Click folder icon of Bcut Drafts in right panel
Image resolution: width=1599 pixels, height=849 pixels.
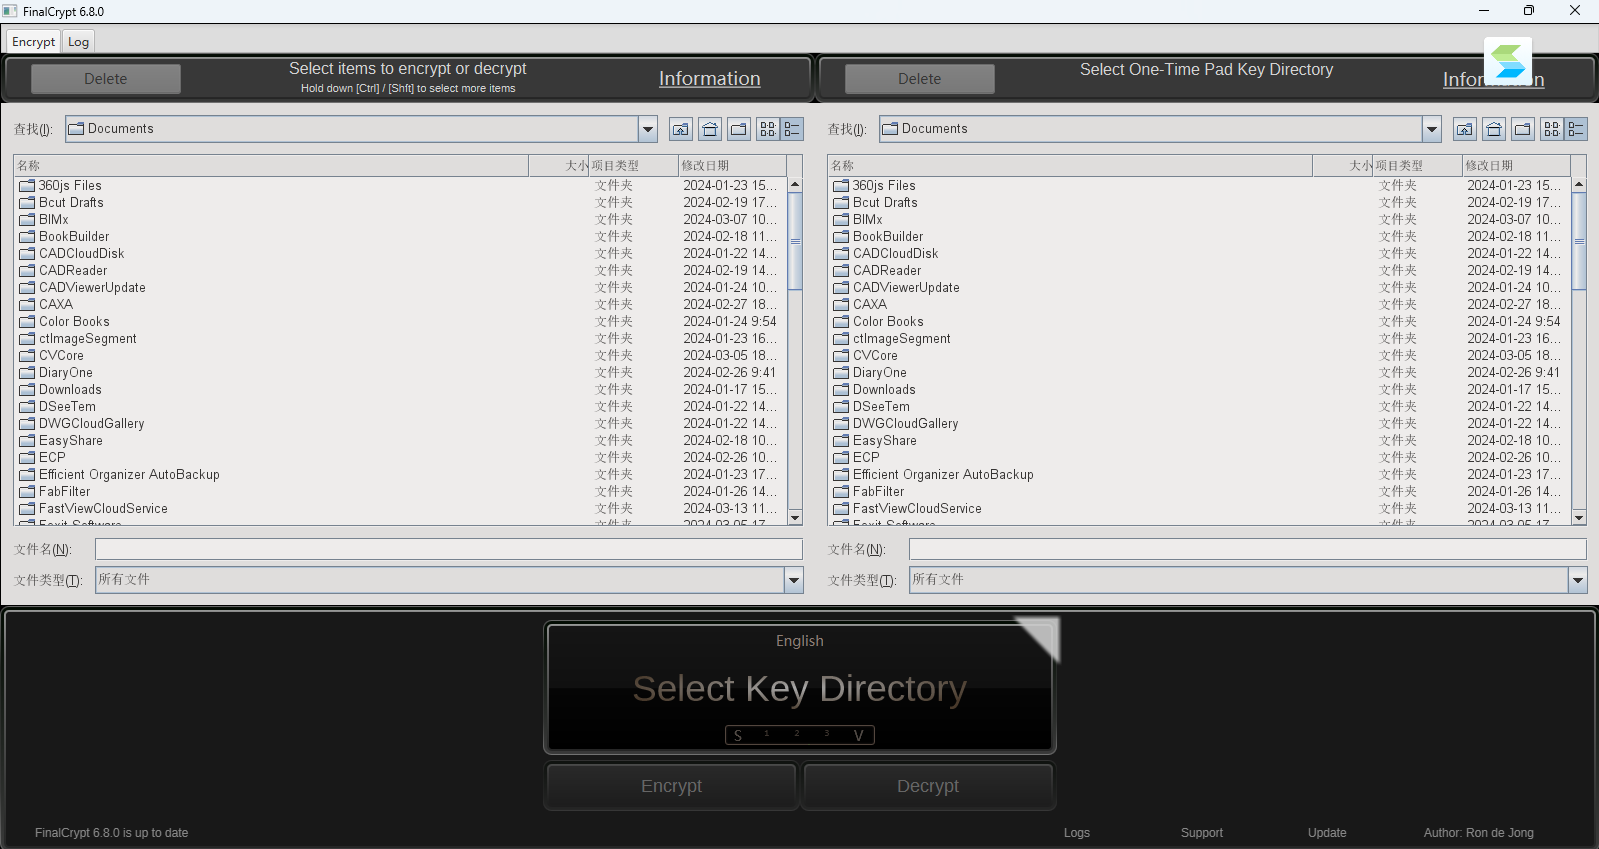[x=841, y=203]
